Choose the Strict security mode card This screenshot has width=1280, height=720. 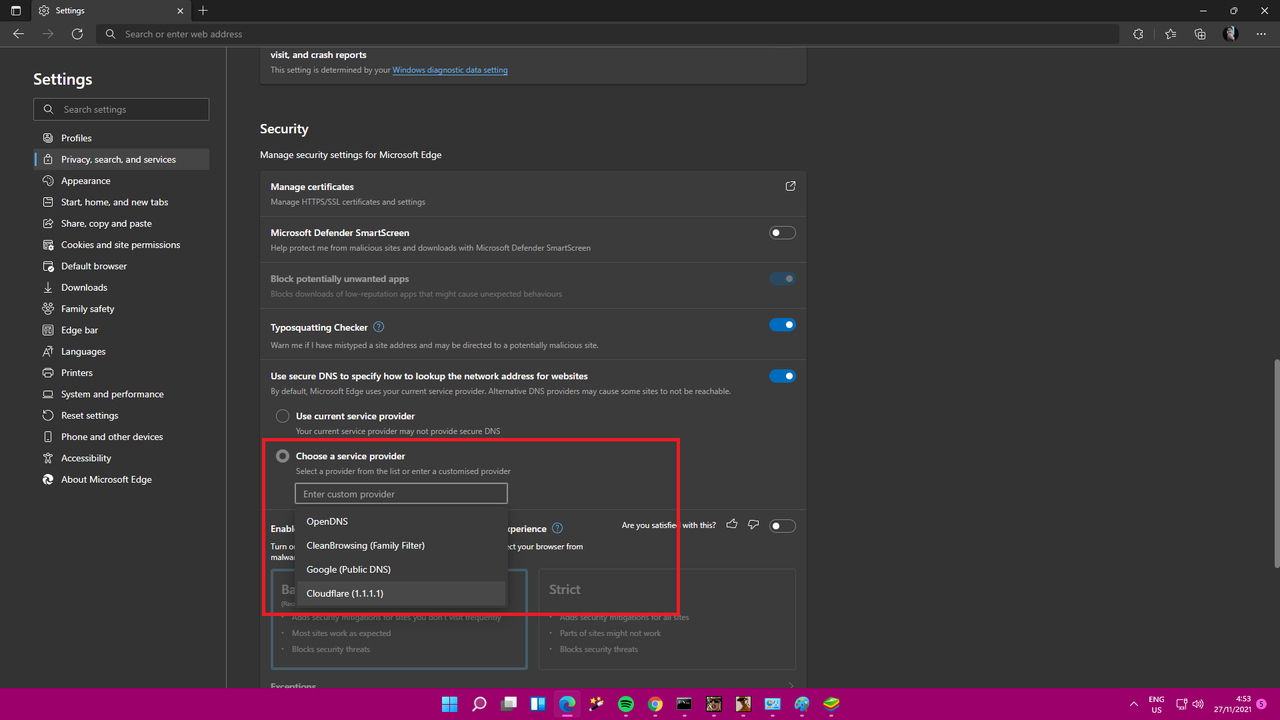pos(667,619)
